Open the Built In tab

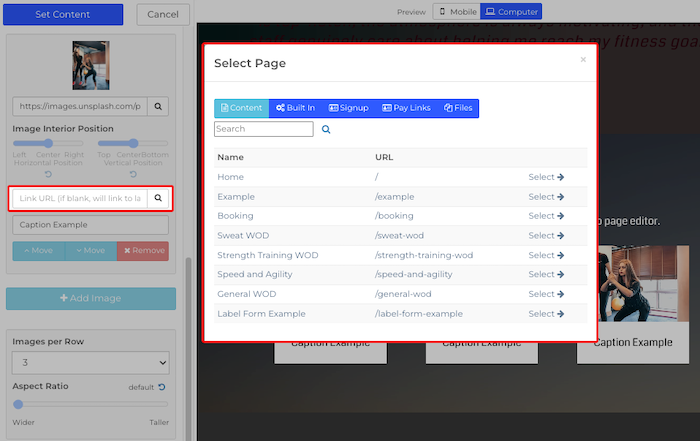click(x=295, y=108)
